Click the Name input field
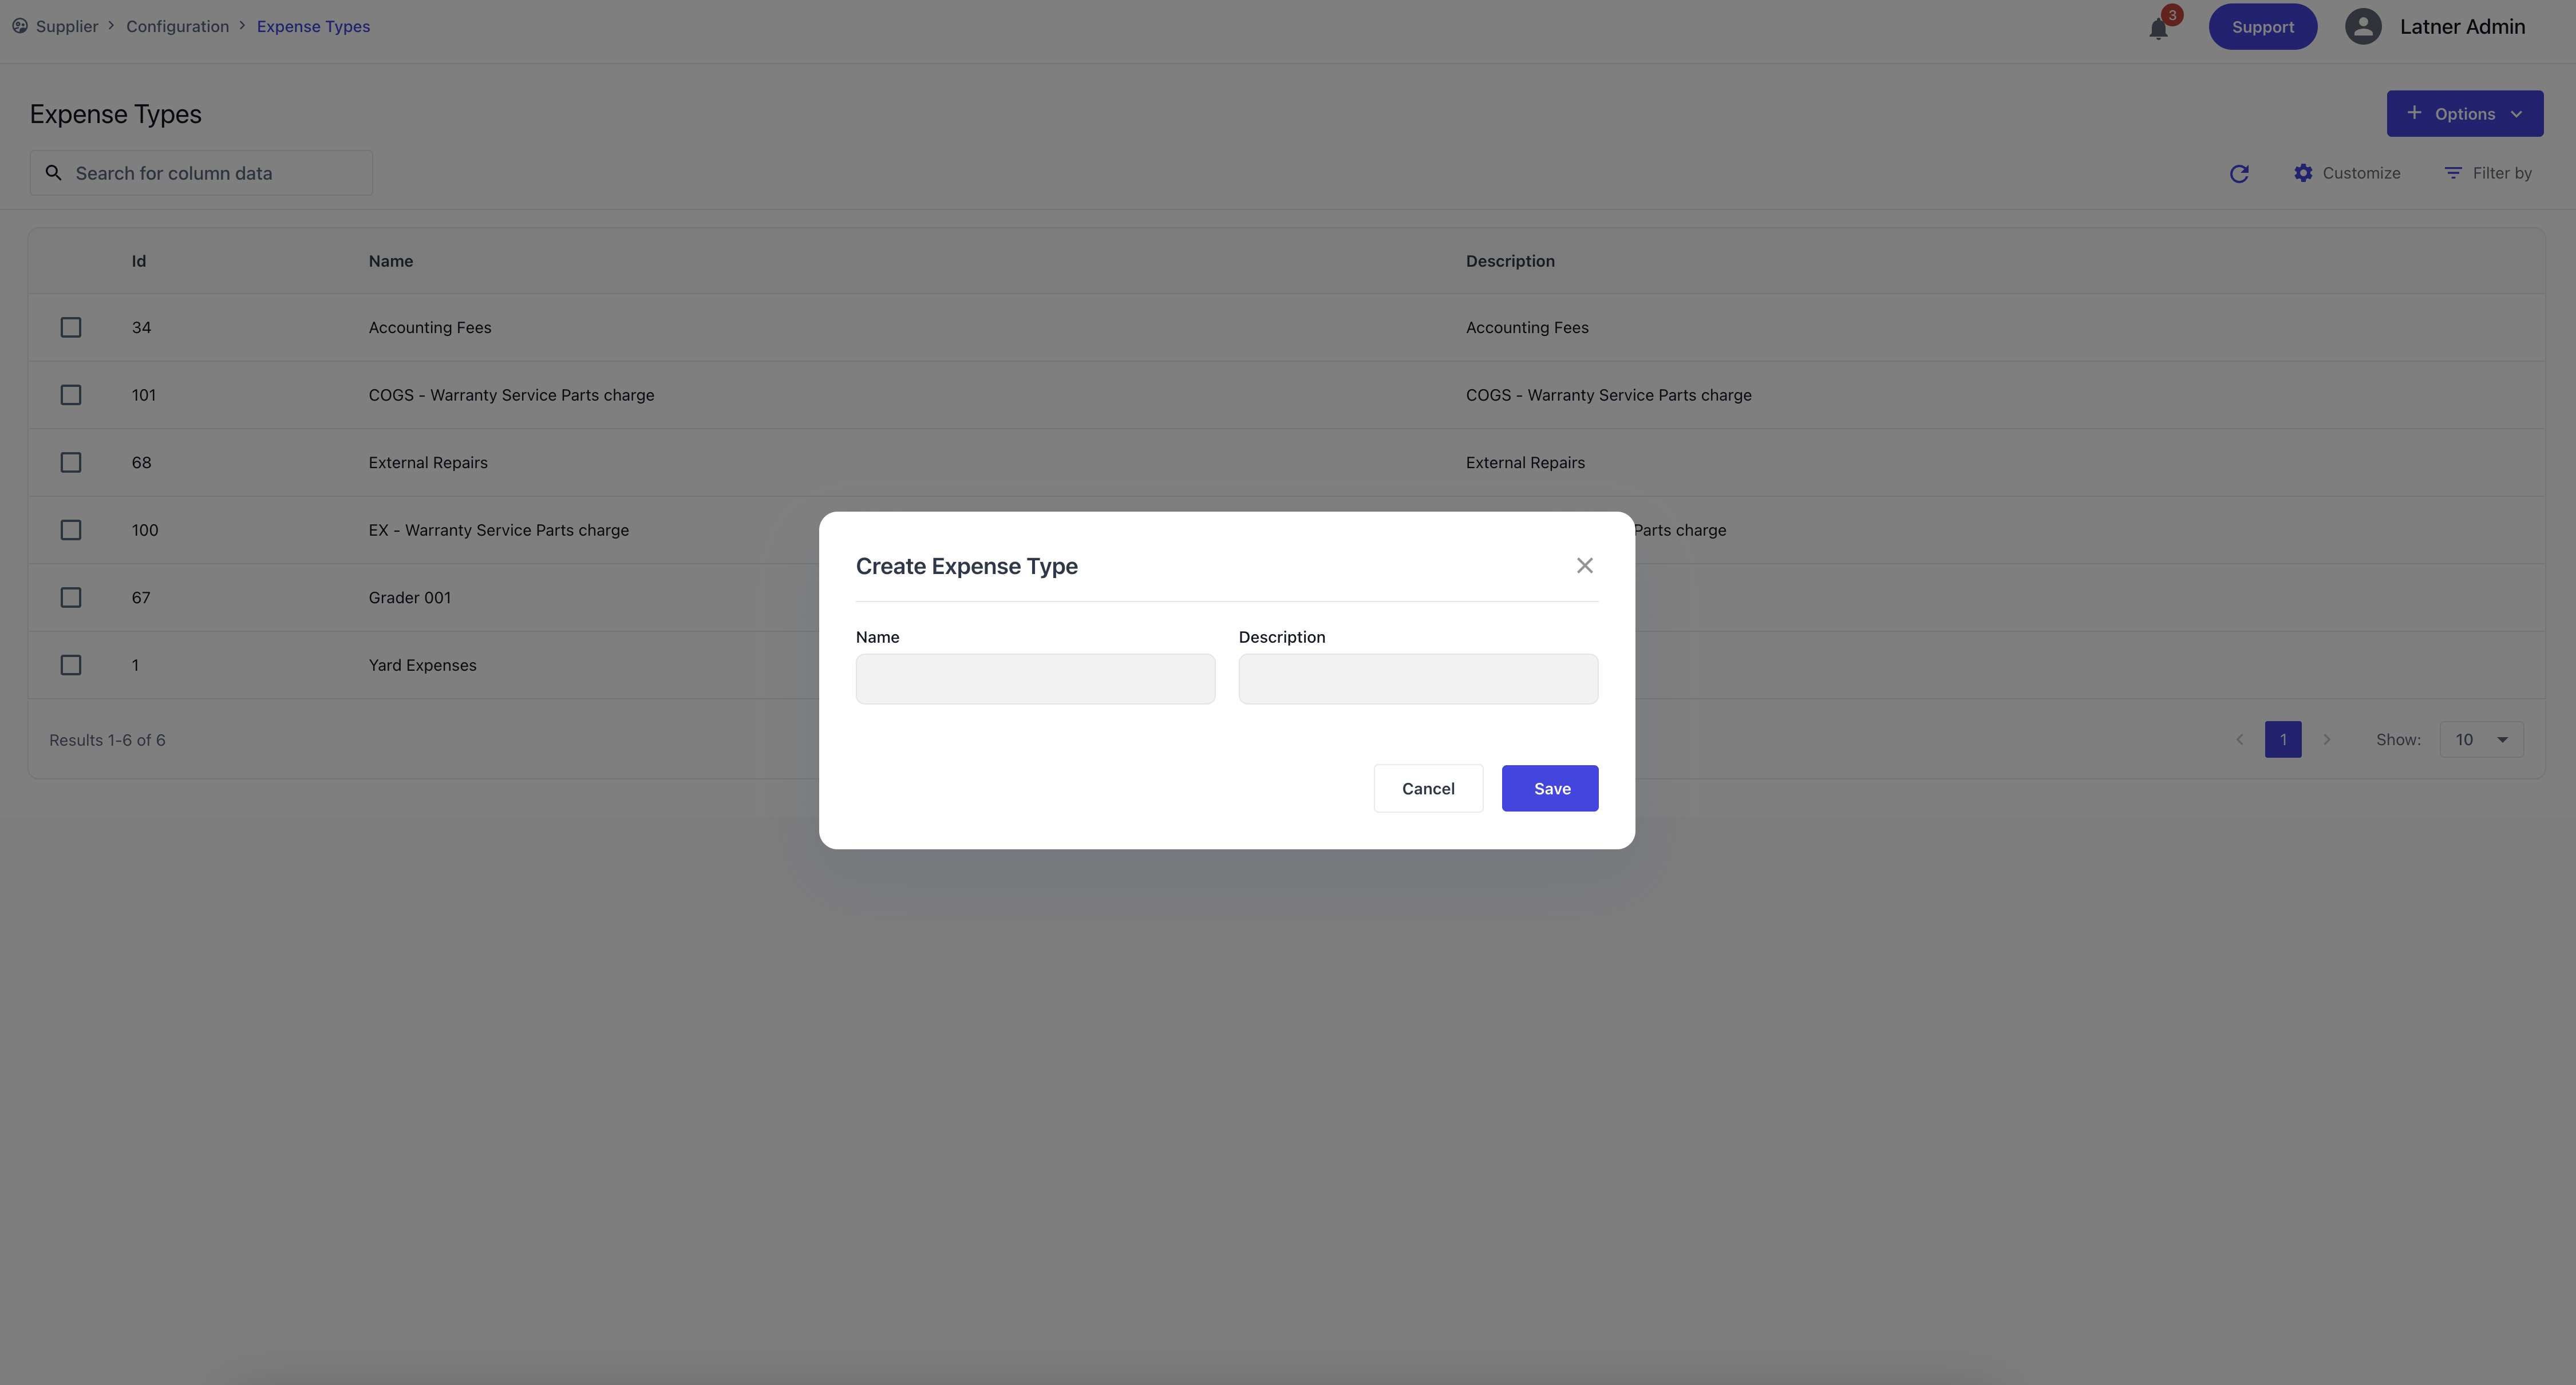This screenshot has height=1385, width=2576. 1035,679
